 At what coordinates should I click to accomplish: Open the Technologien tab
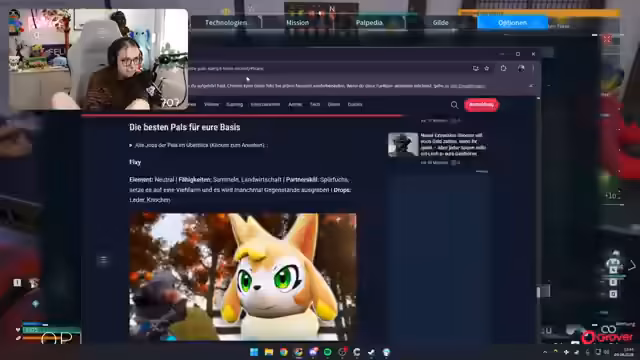coord(226,23)
